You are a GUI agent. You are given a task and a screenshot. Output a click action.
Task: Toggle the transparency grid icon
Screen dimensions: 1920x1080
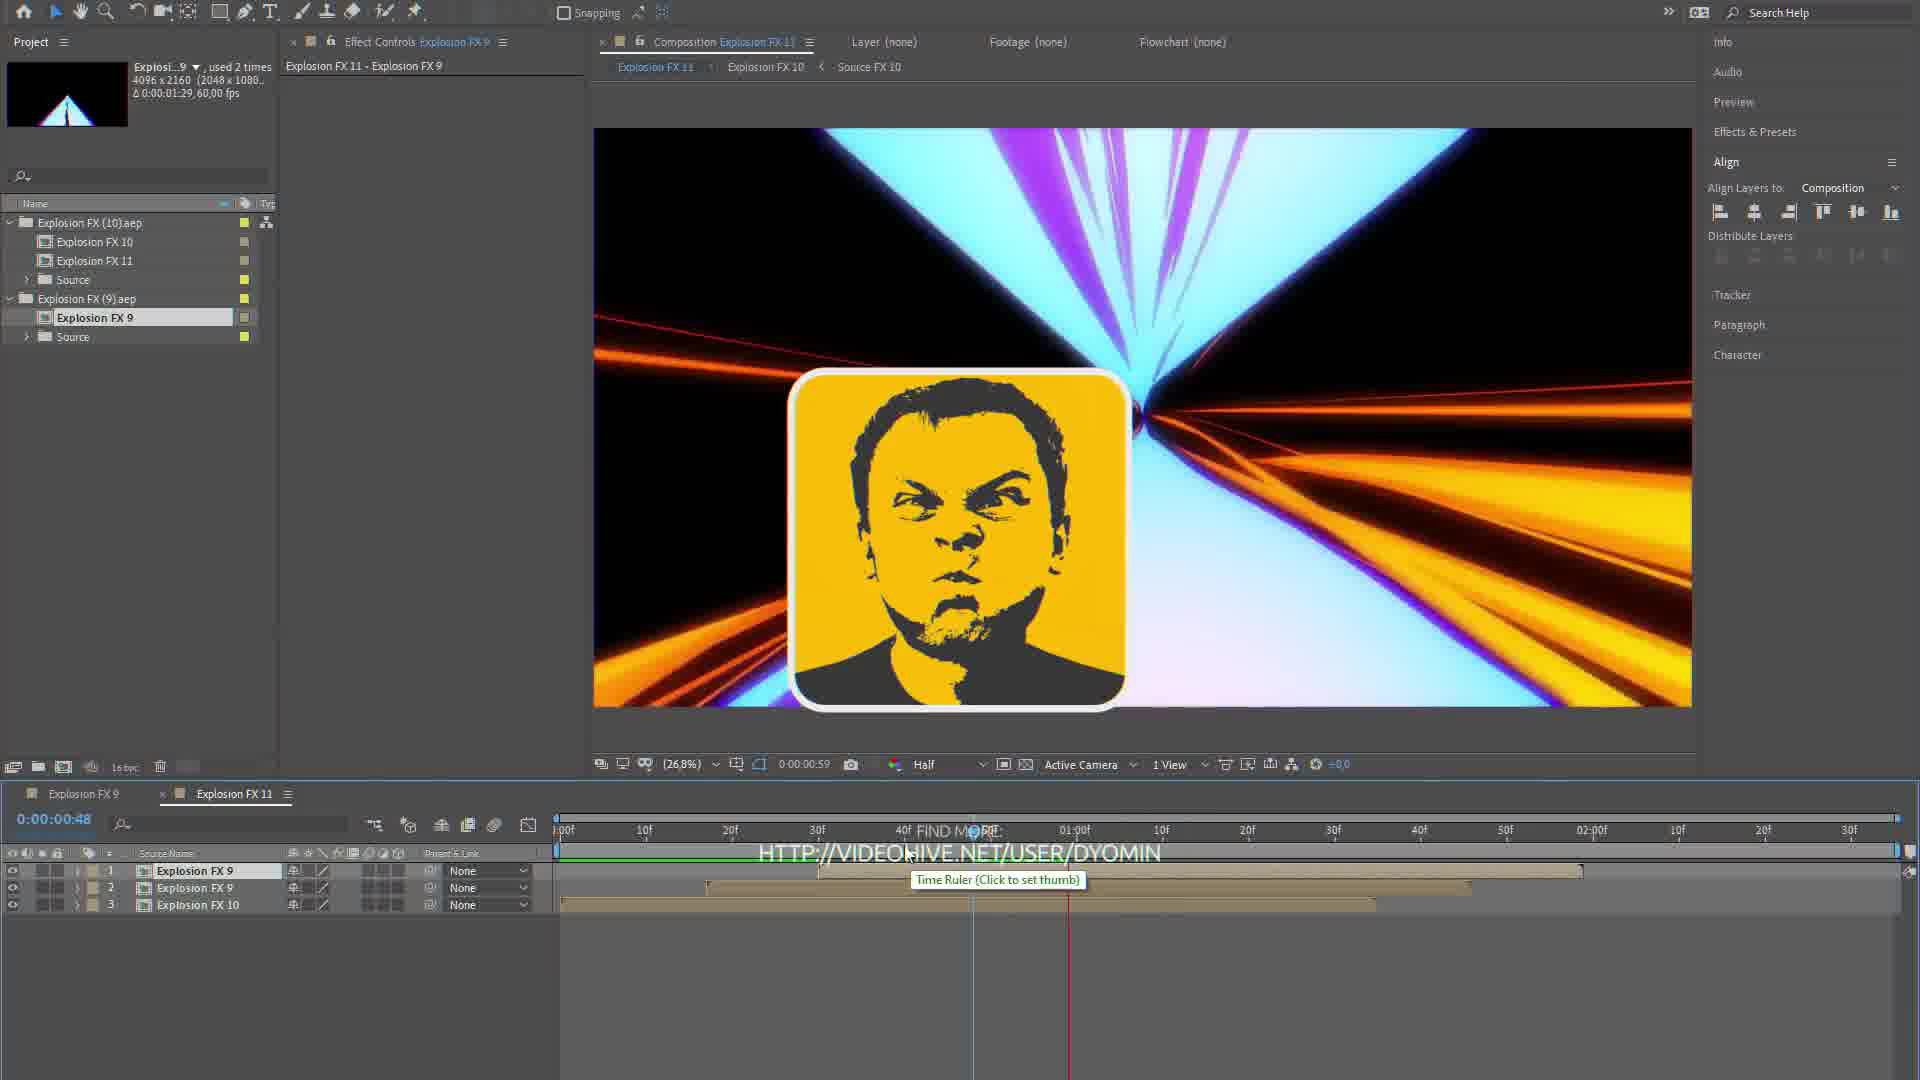click(x=1026, y=764)
